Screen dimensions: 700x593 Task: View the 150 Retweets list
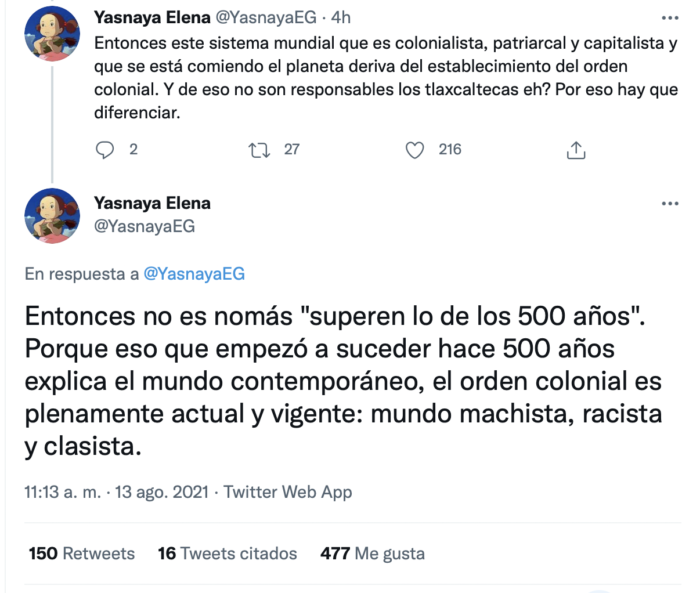tap(82, 553)
